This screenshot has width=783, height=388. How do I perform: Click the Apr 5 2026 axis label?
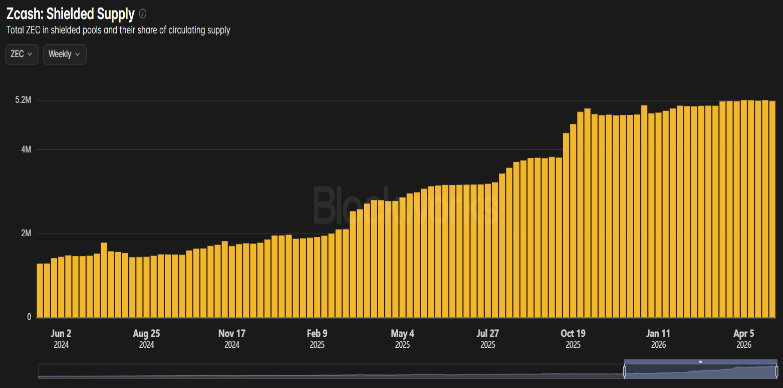[x=744, y=338]
